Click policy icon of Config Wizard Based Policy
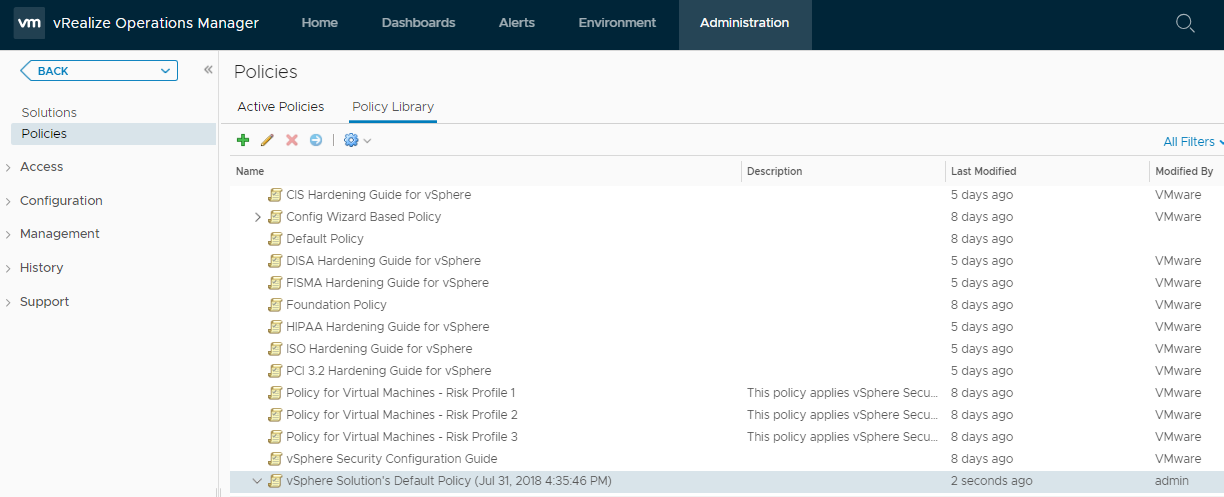Image resolution: width=1224 pixels, height=497 pixels. tap(275, 217)
